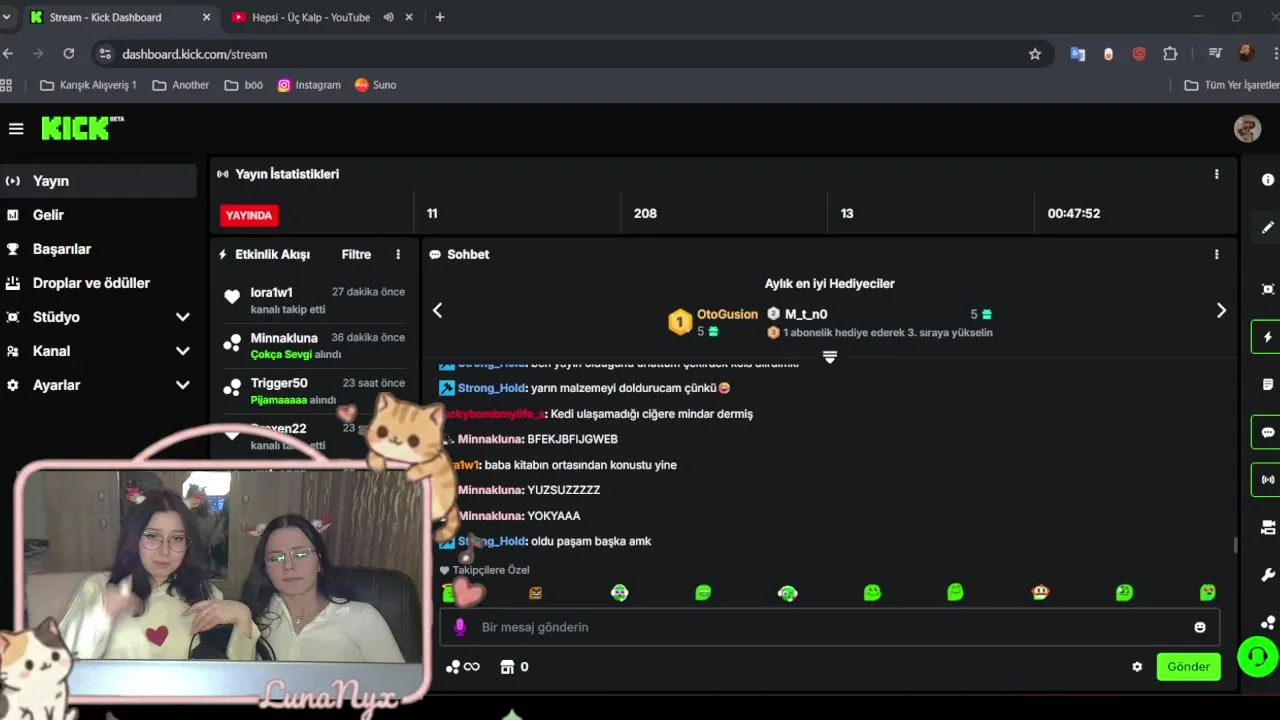Expand the Kanal sidebar section
Screen dimensions: 1280x720
pos(183,351)
